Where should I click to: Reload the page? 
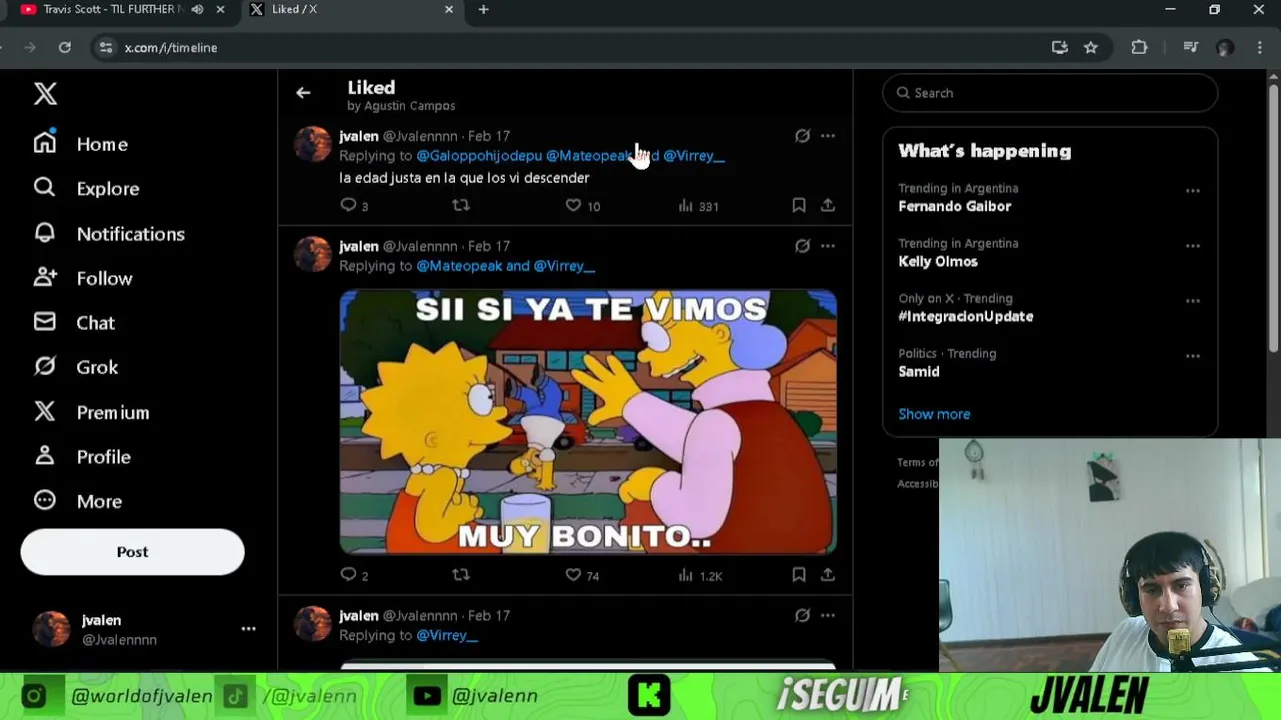pos(65,47)
